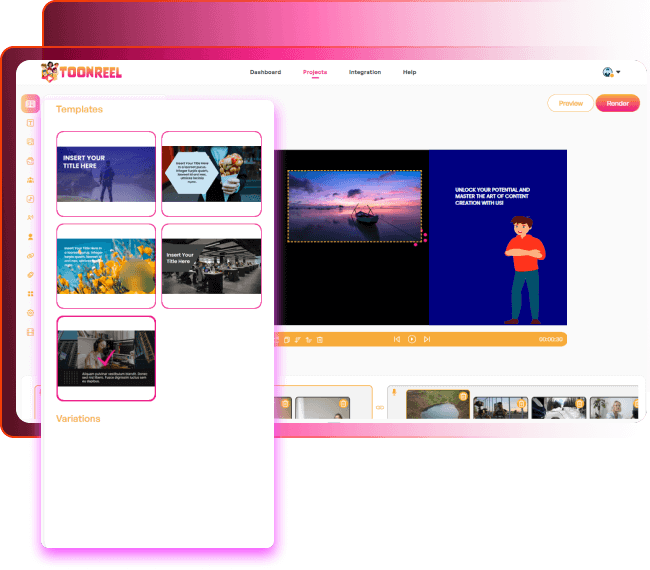
Task: Expand the user profile dropdown arrow
Action: pos(618,72)
